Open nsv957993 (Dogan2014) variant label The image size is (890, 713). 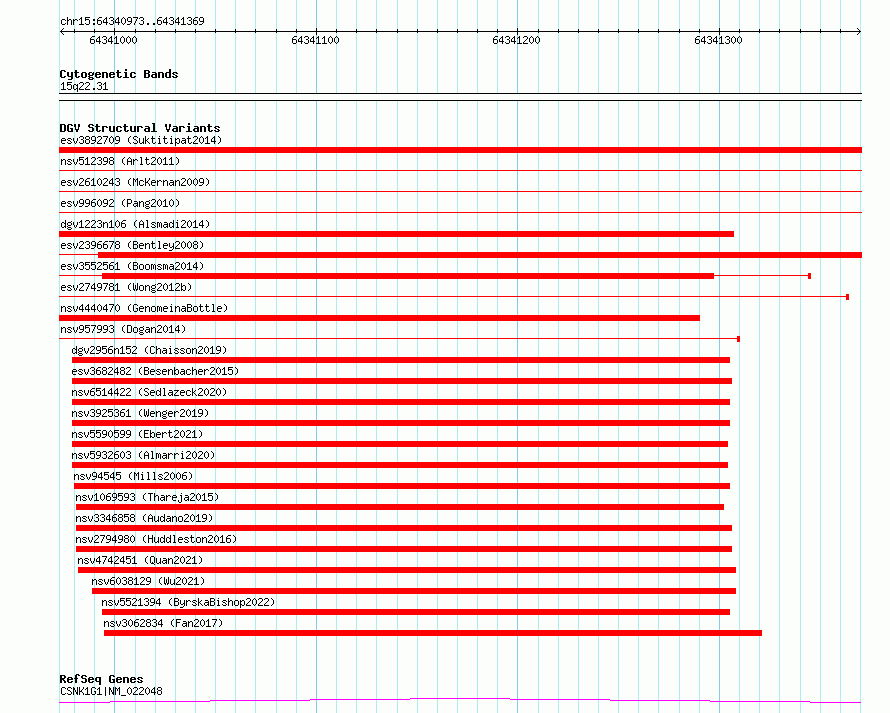[123, 329]
